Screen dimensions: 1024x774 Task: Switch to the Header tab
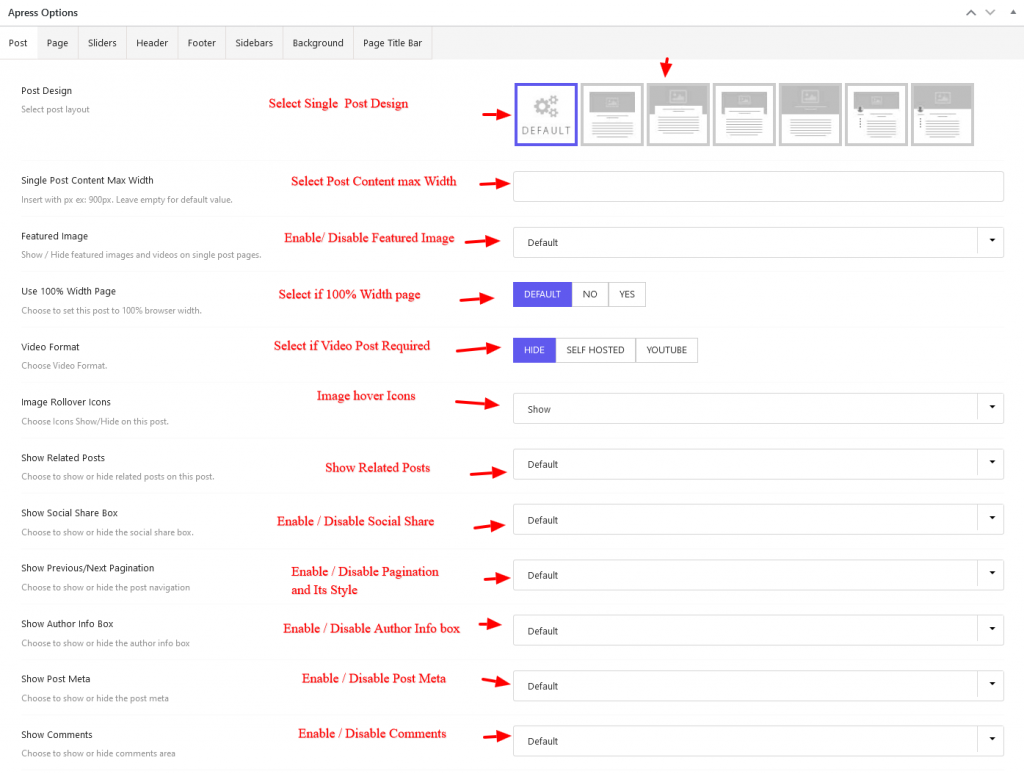point(151,42)
